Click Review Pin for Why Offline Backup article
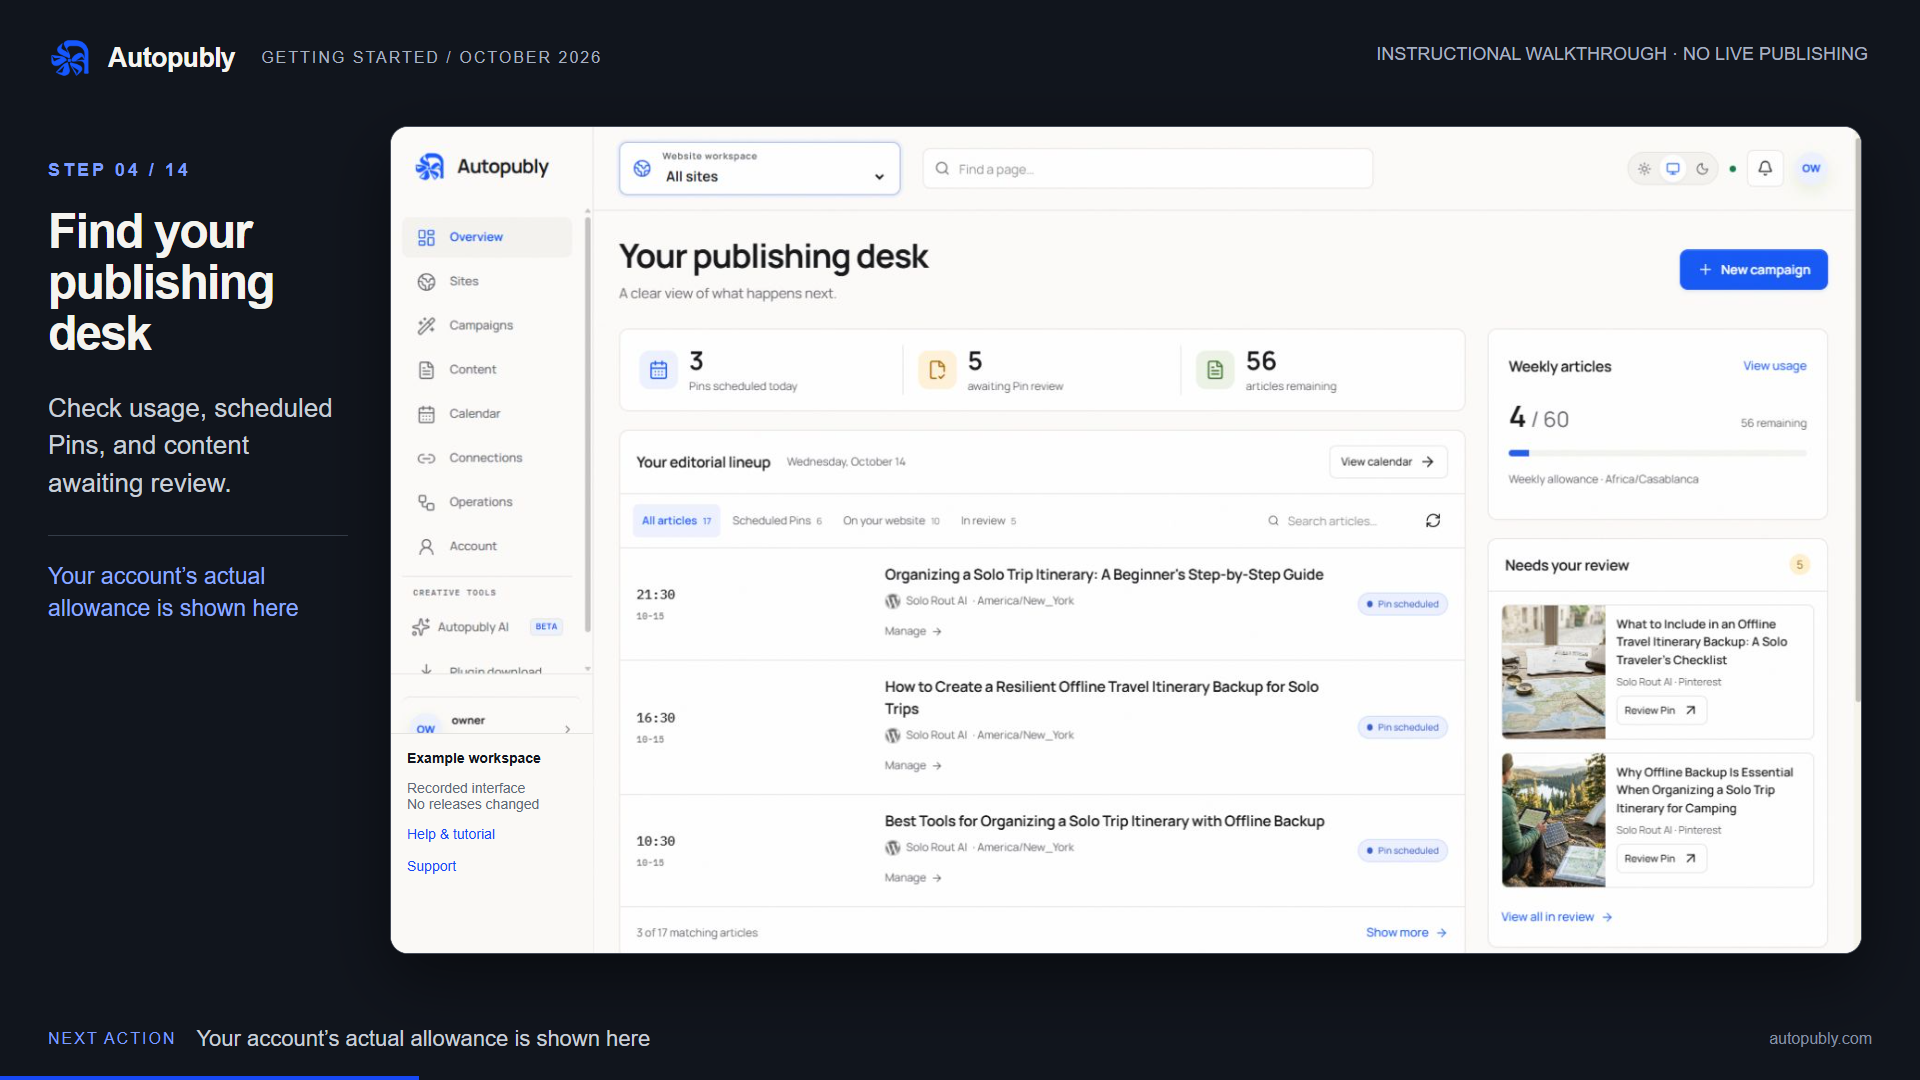 tap(1660, 858)
